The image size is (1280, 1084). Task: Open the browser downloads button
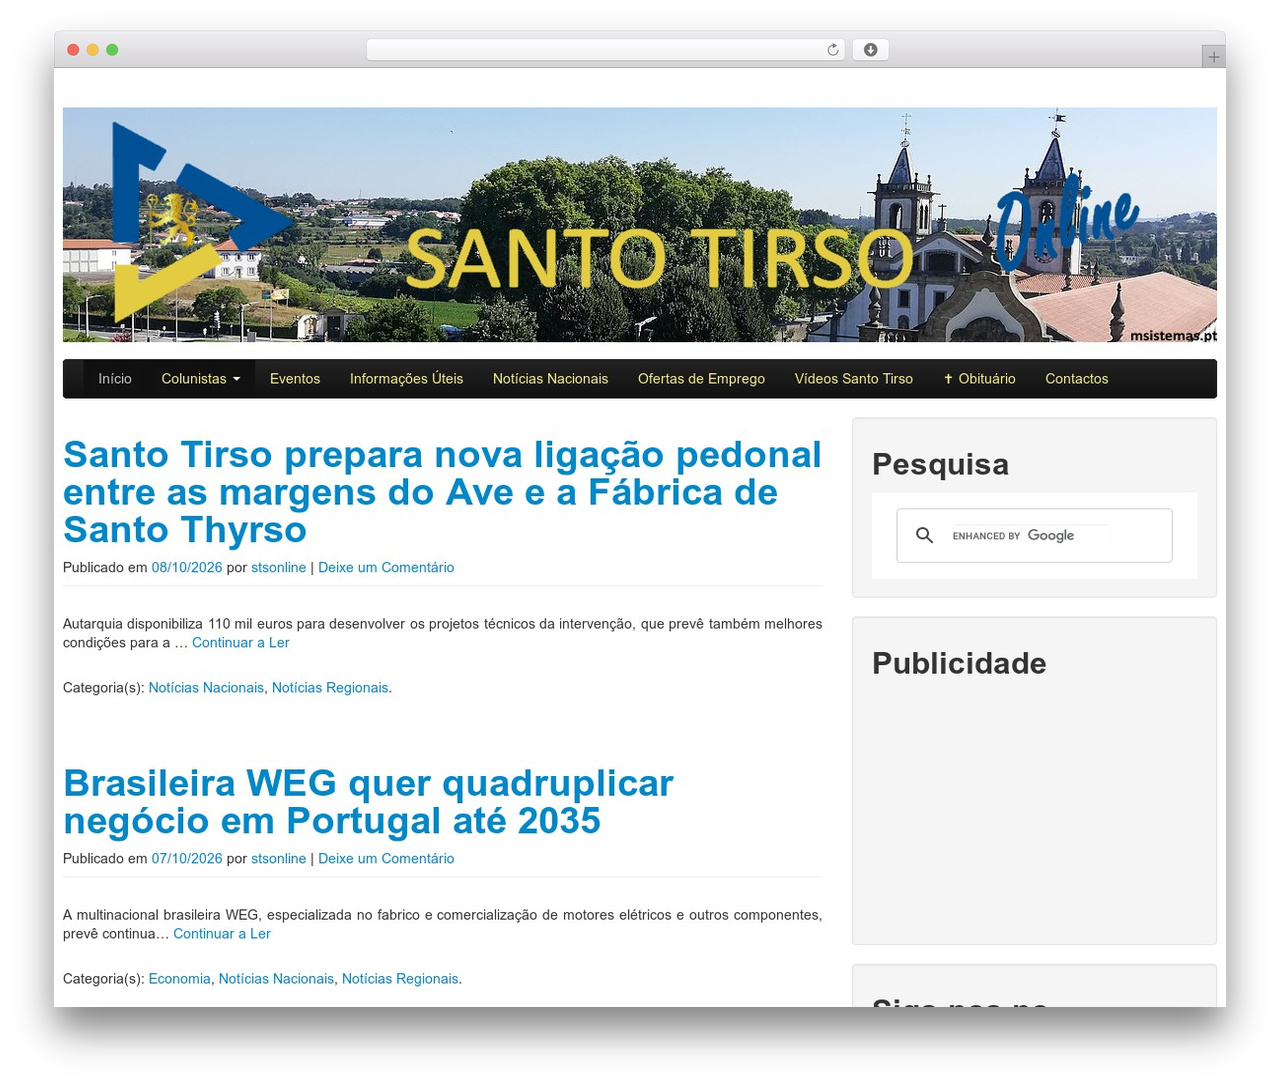tap(870, 50)
